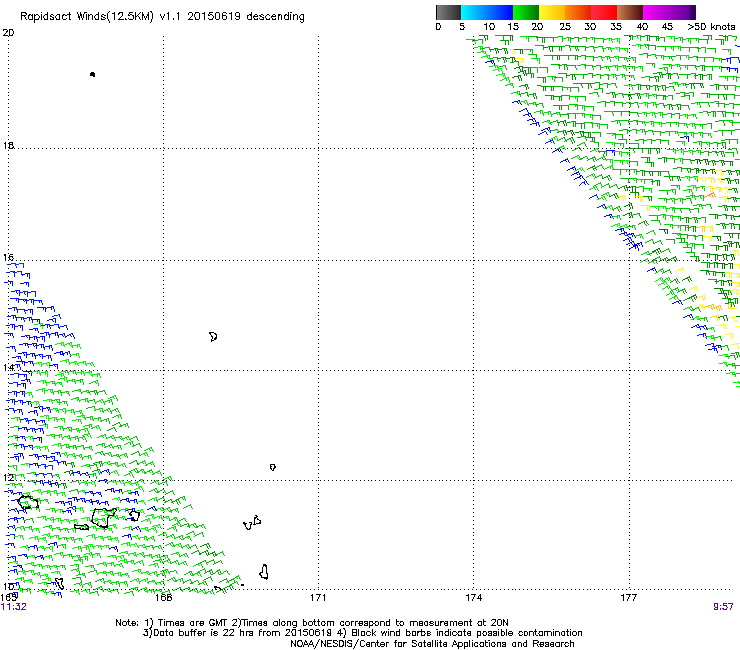Click the Rapidscat Winds chart title
740x650 pixels.
162,17
